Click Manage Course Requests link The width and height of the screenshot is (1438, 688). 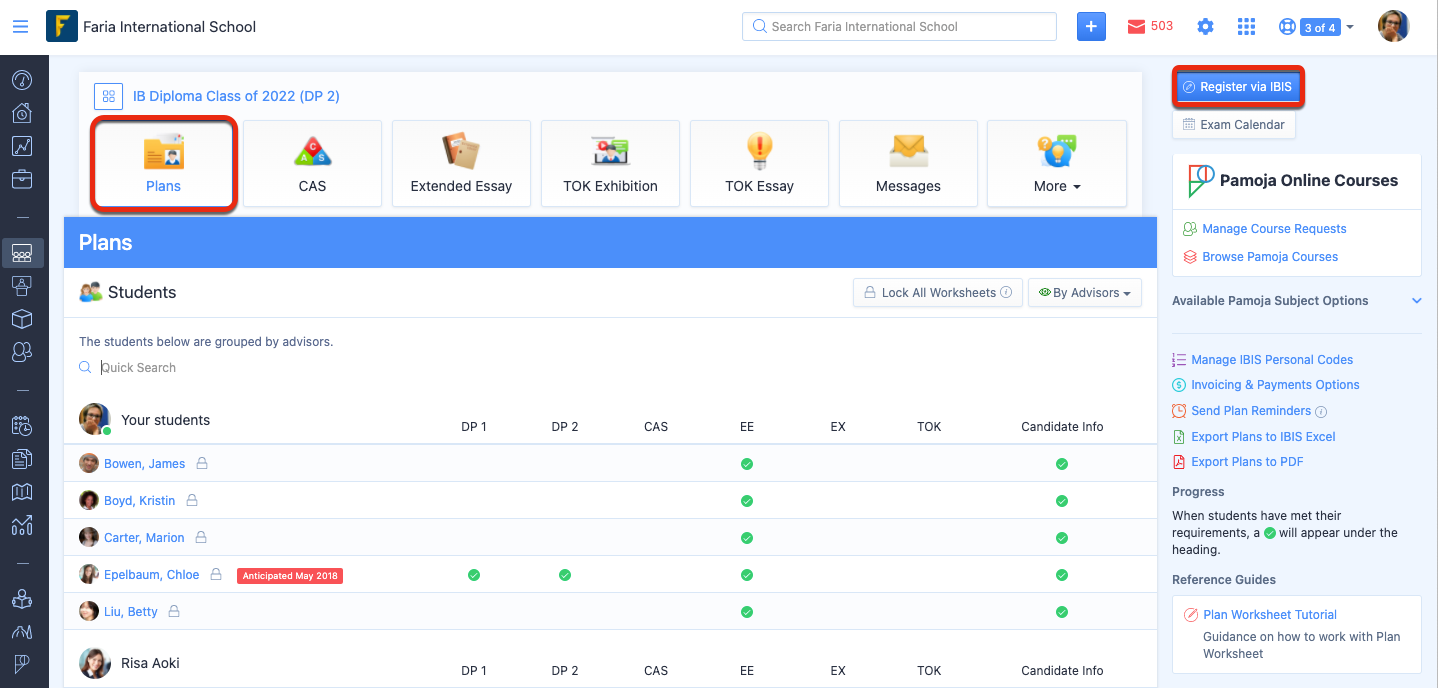pyautogui.click(x=1274, y=229)
